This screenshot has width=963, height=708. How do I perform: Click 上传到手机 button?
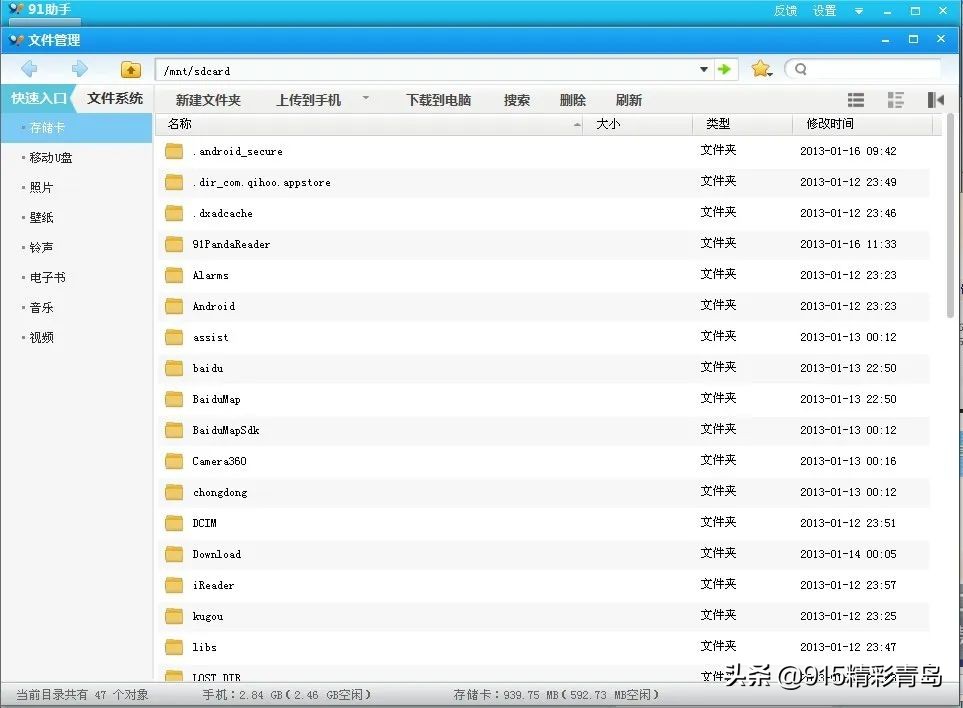click(x=308, y=100)
